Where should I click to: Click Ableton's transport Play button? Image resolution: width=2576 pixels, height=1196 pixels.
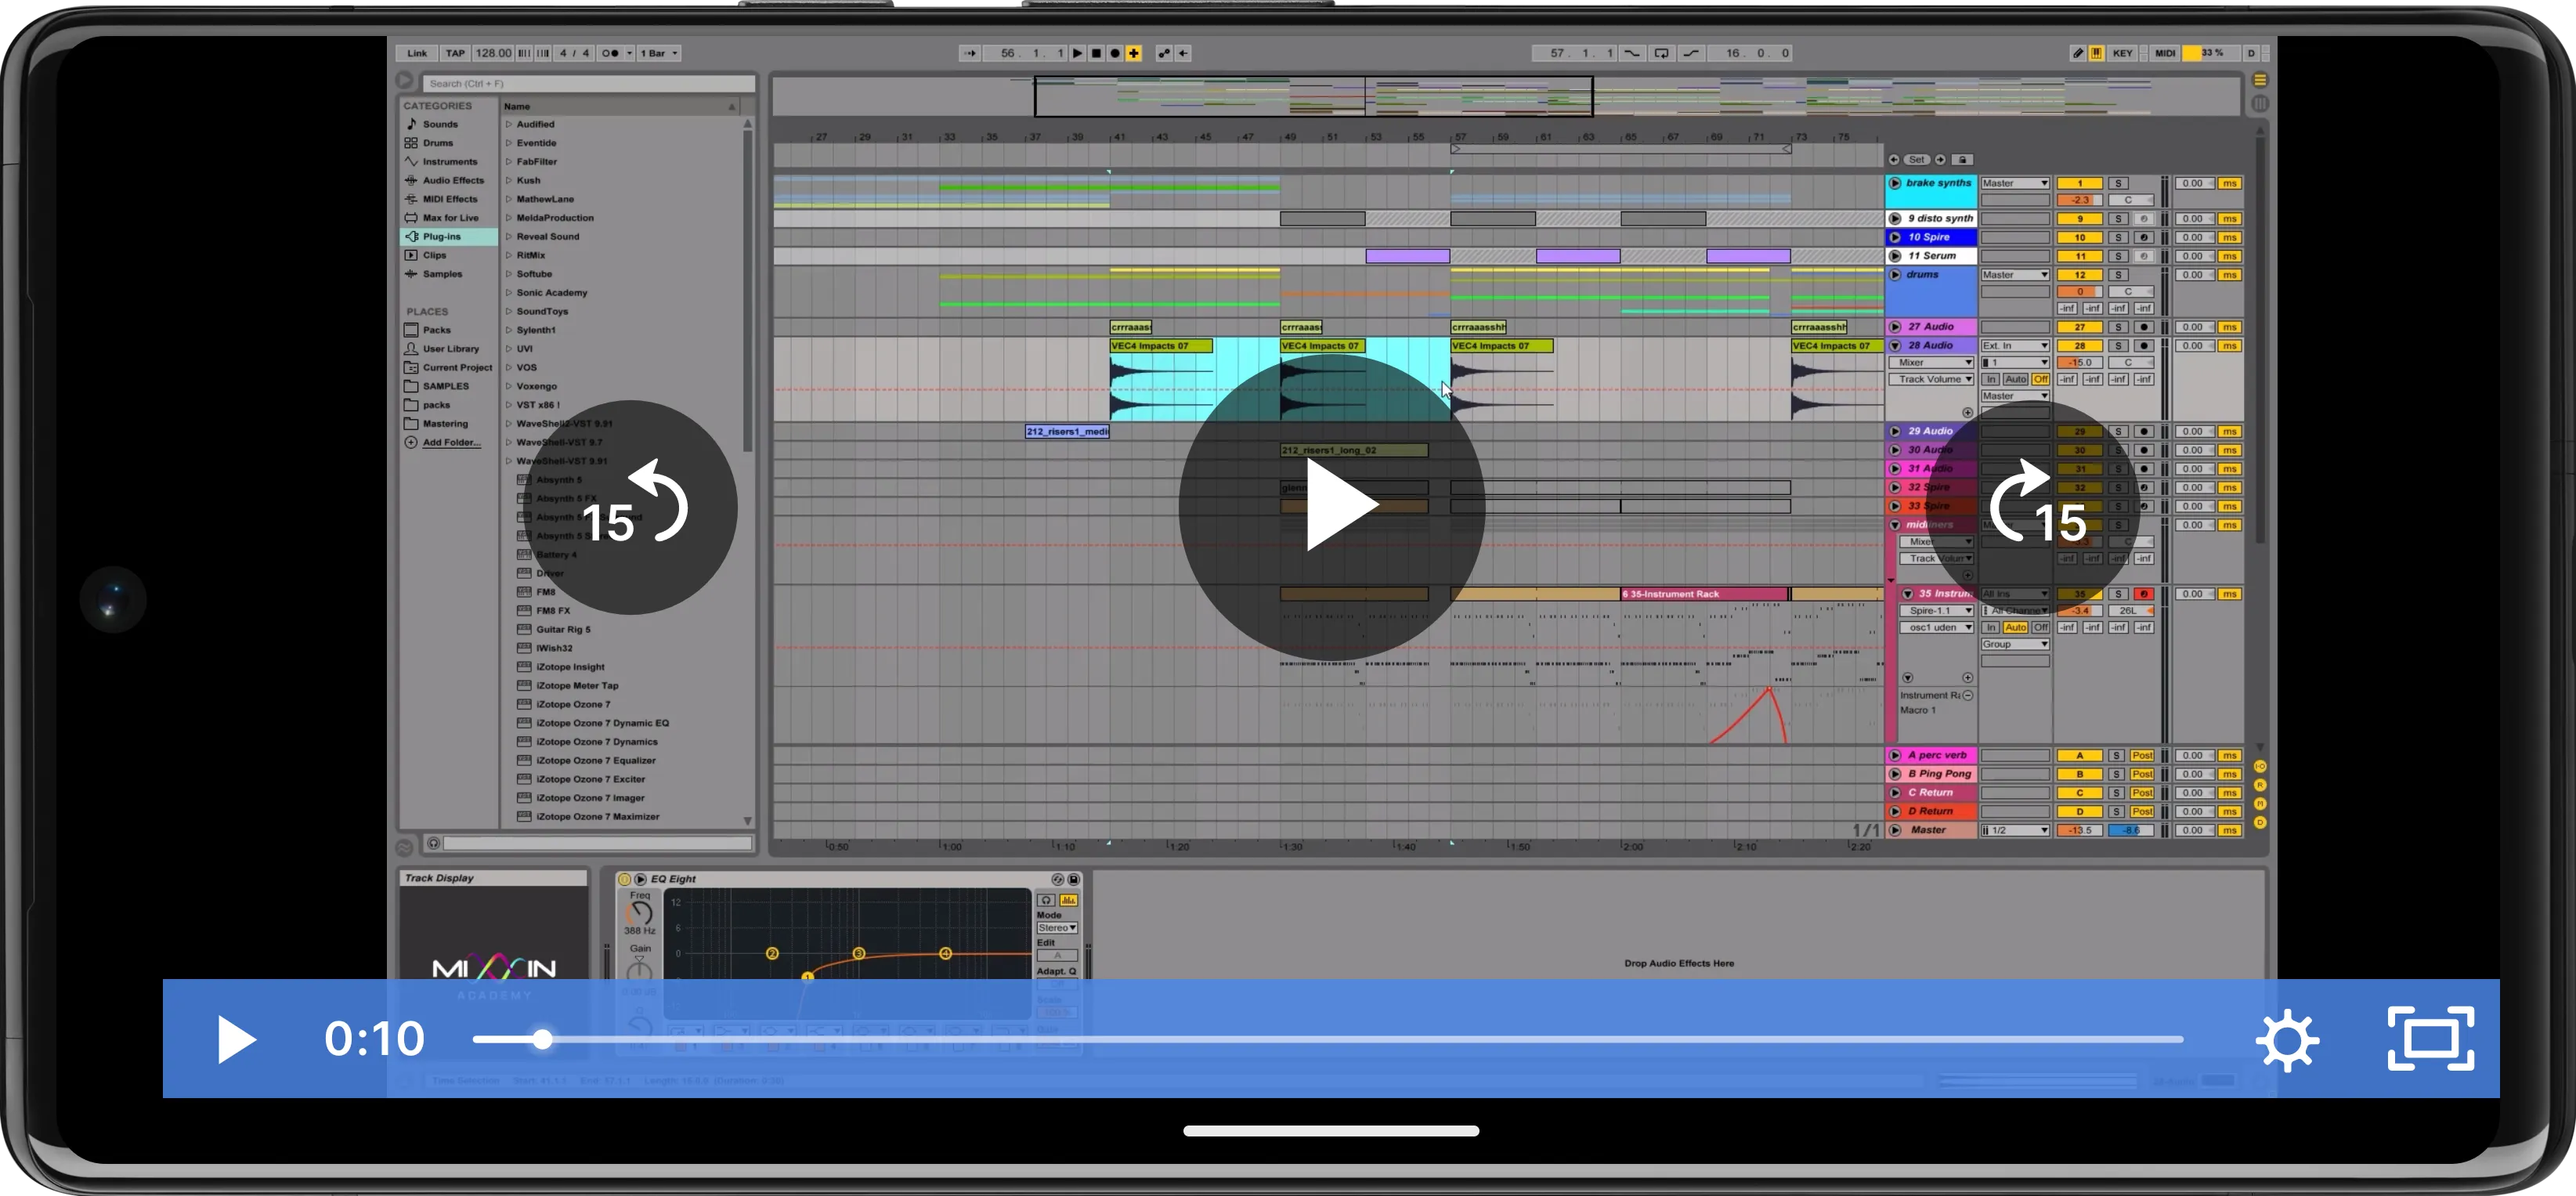[x=1077, y=53]
